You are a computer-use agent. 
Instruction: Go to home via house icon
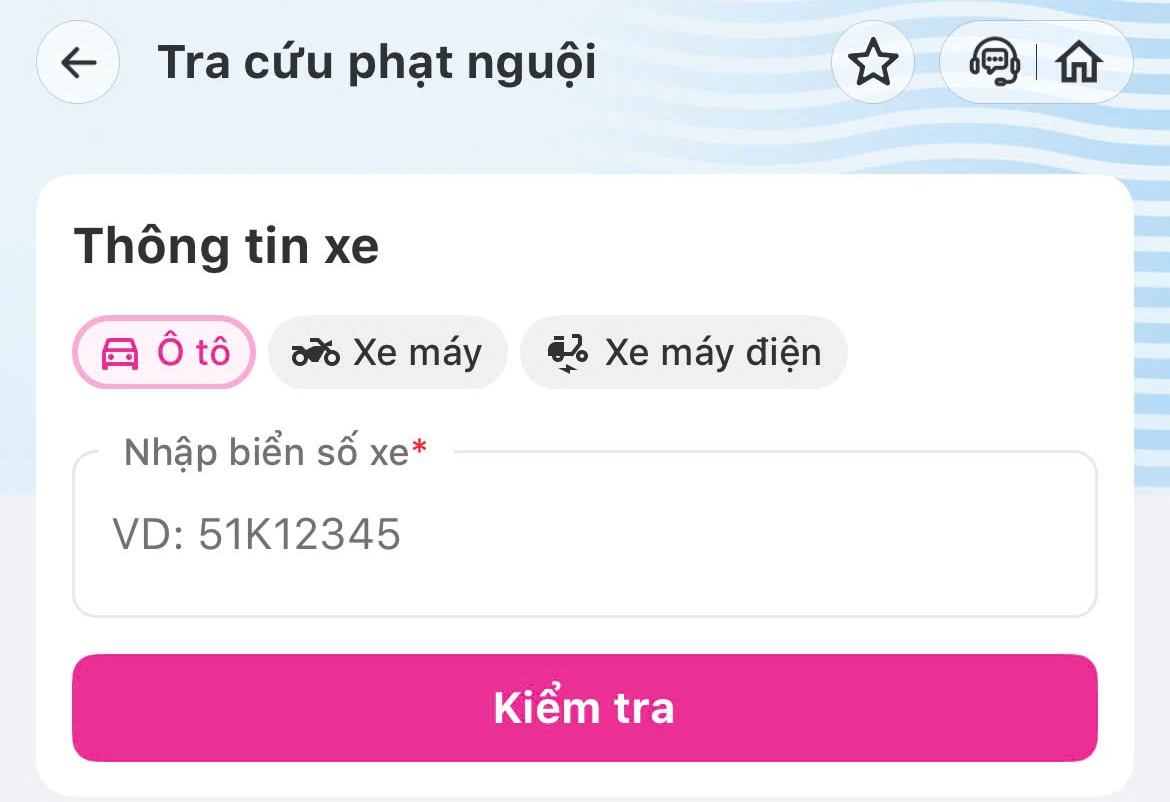click(1081, 63)
